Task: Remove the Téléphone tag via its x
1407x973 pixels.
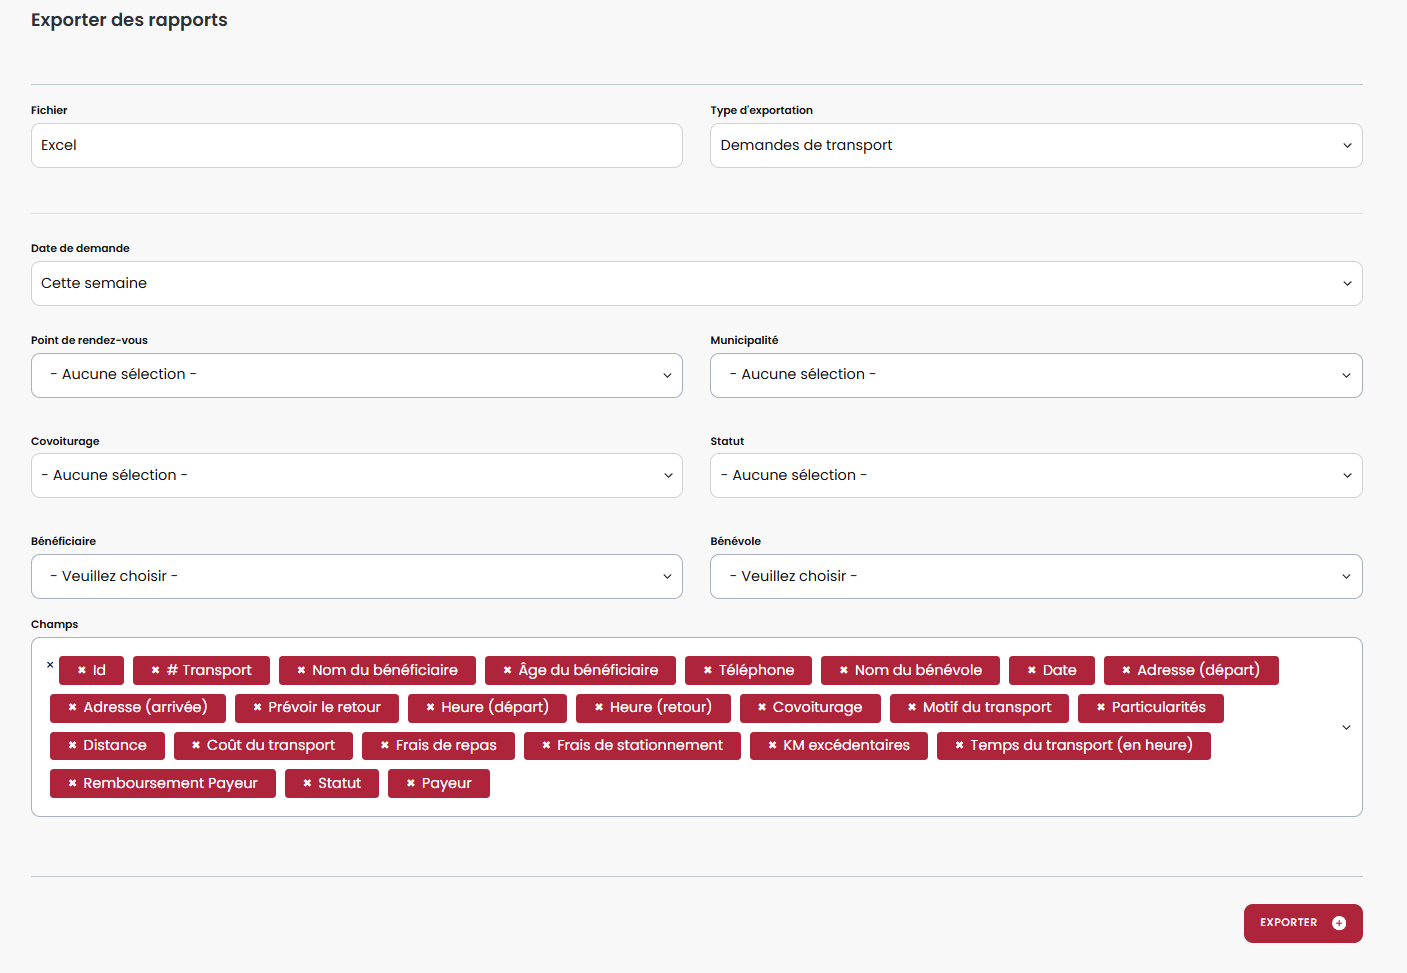Action: click(708, 671)
